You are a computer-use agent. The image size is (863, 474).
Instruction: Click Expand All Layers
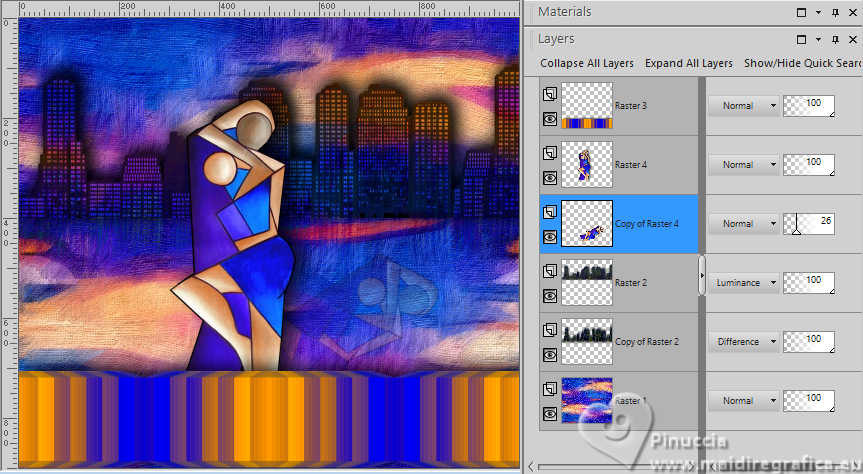click(x=689, y=63)
